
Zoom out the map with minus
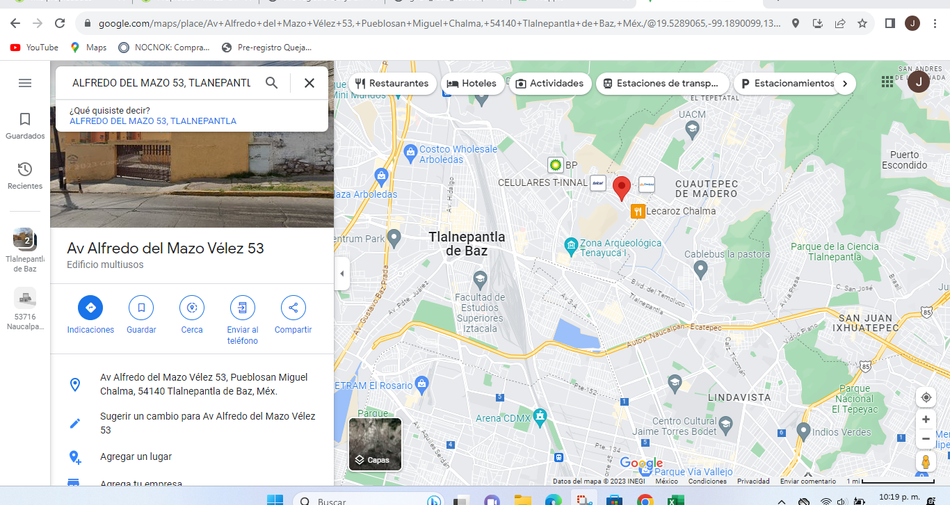point(926,439)
